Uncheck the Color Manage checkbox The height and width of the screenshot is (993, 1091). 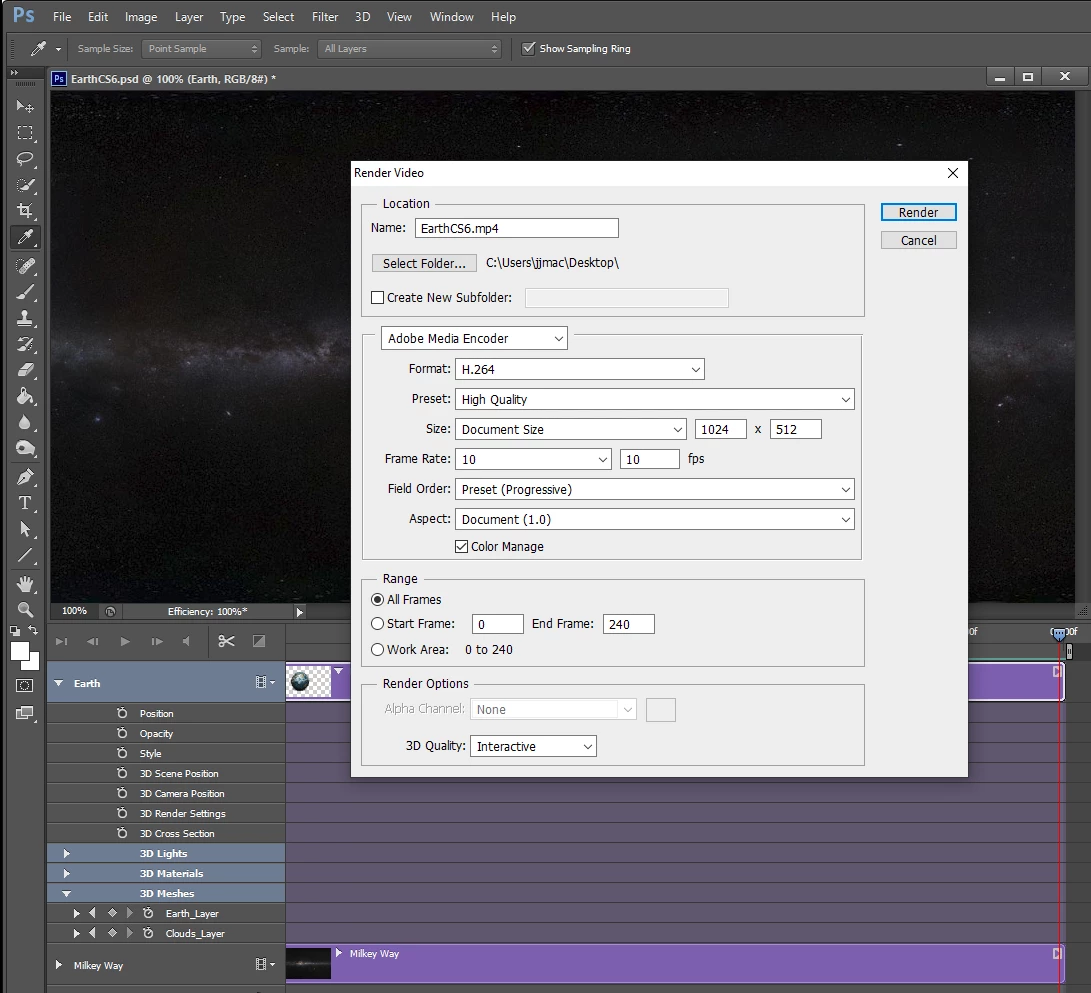tap(461, 547)
